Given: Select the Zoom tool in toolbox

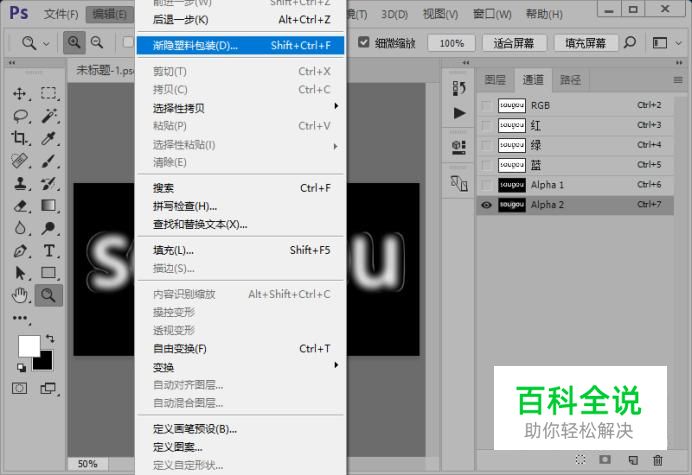Looking at the screenshot, I should 49,295.
